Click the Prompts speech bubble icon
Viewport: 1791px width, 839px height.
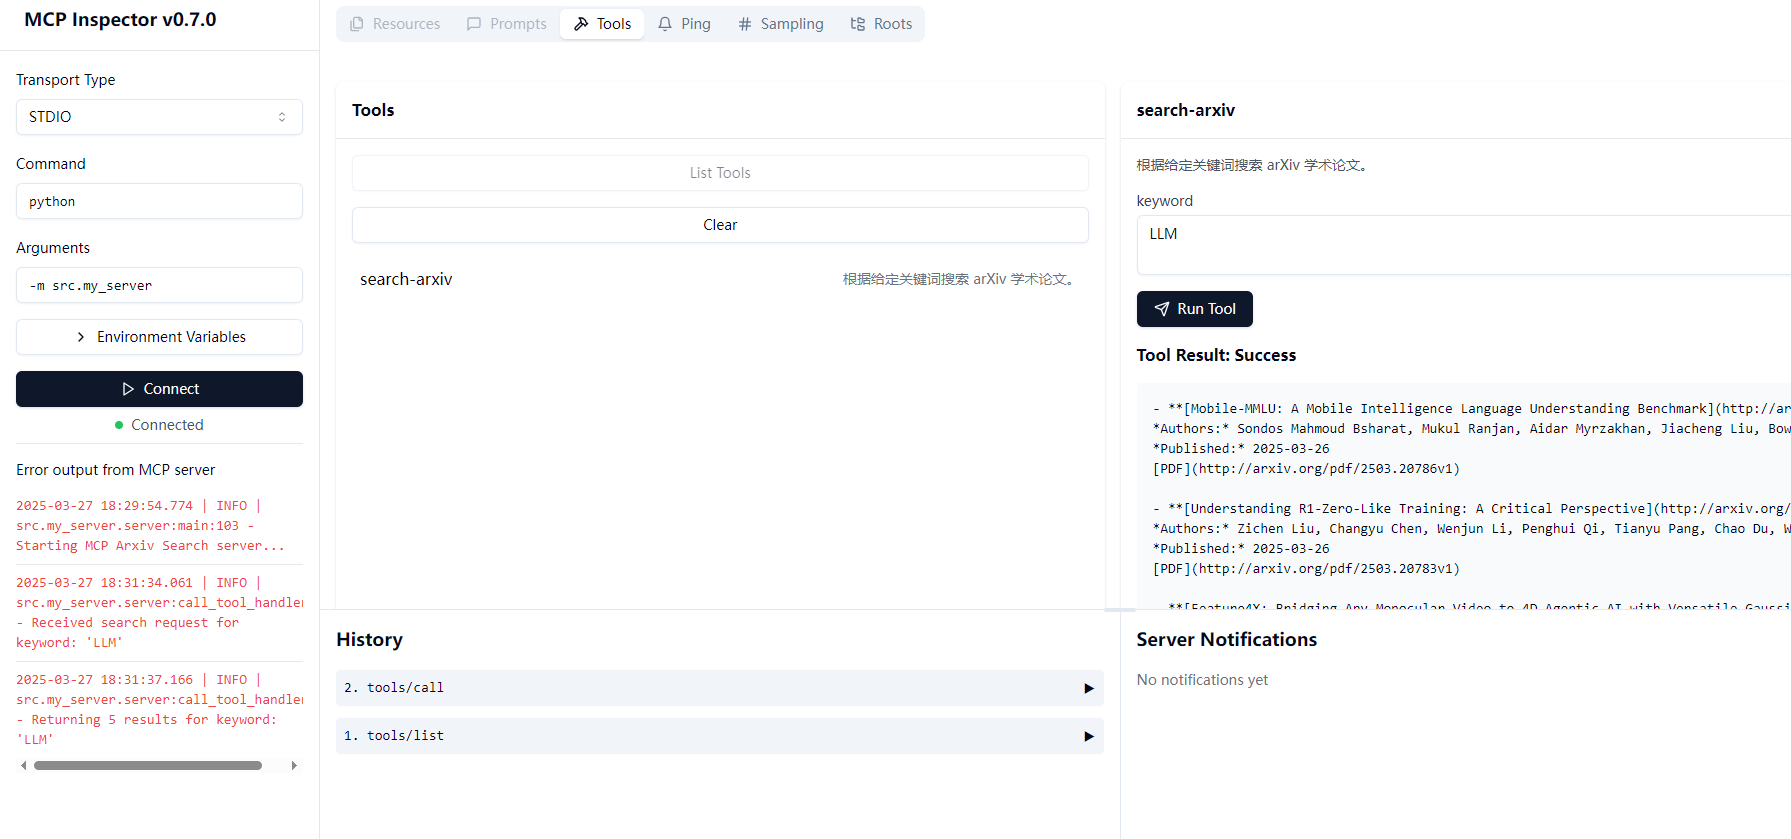coord(474,24)
